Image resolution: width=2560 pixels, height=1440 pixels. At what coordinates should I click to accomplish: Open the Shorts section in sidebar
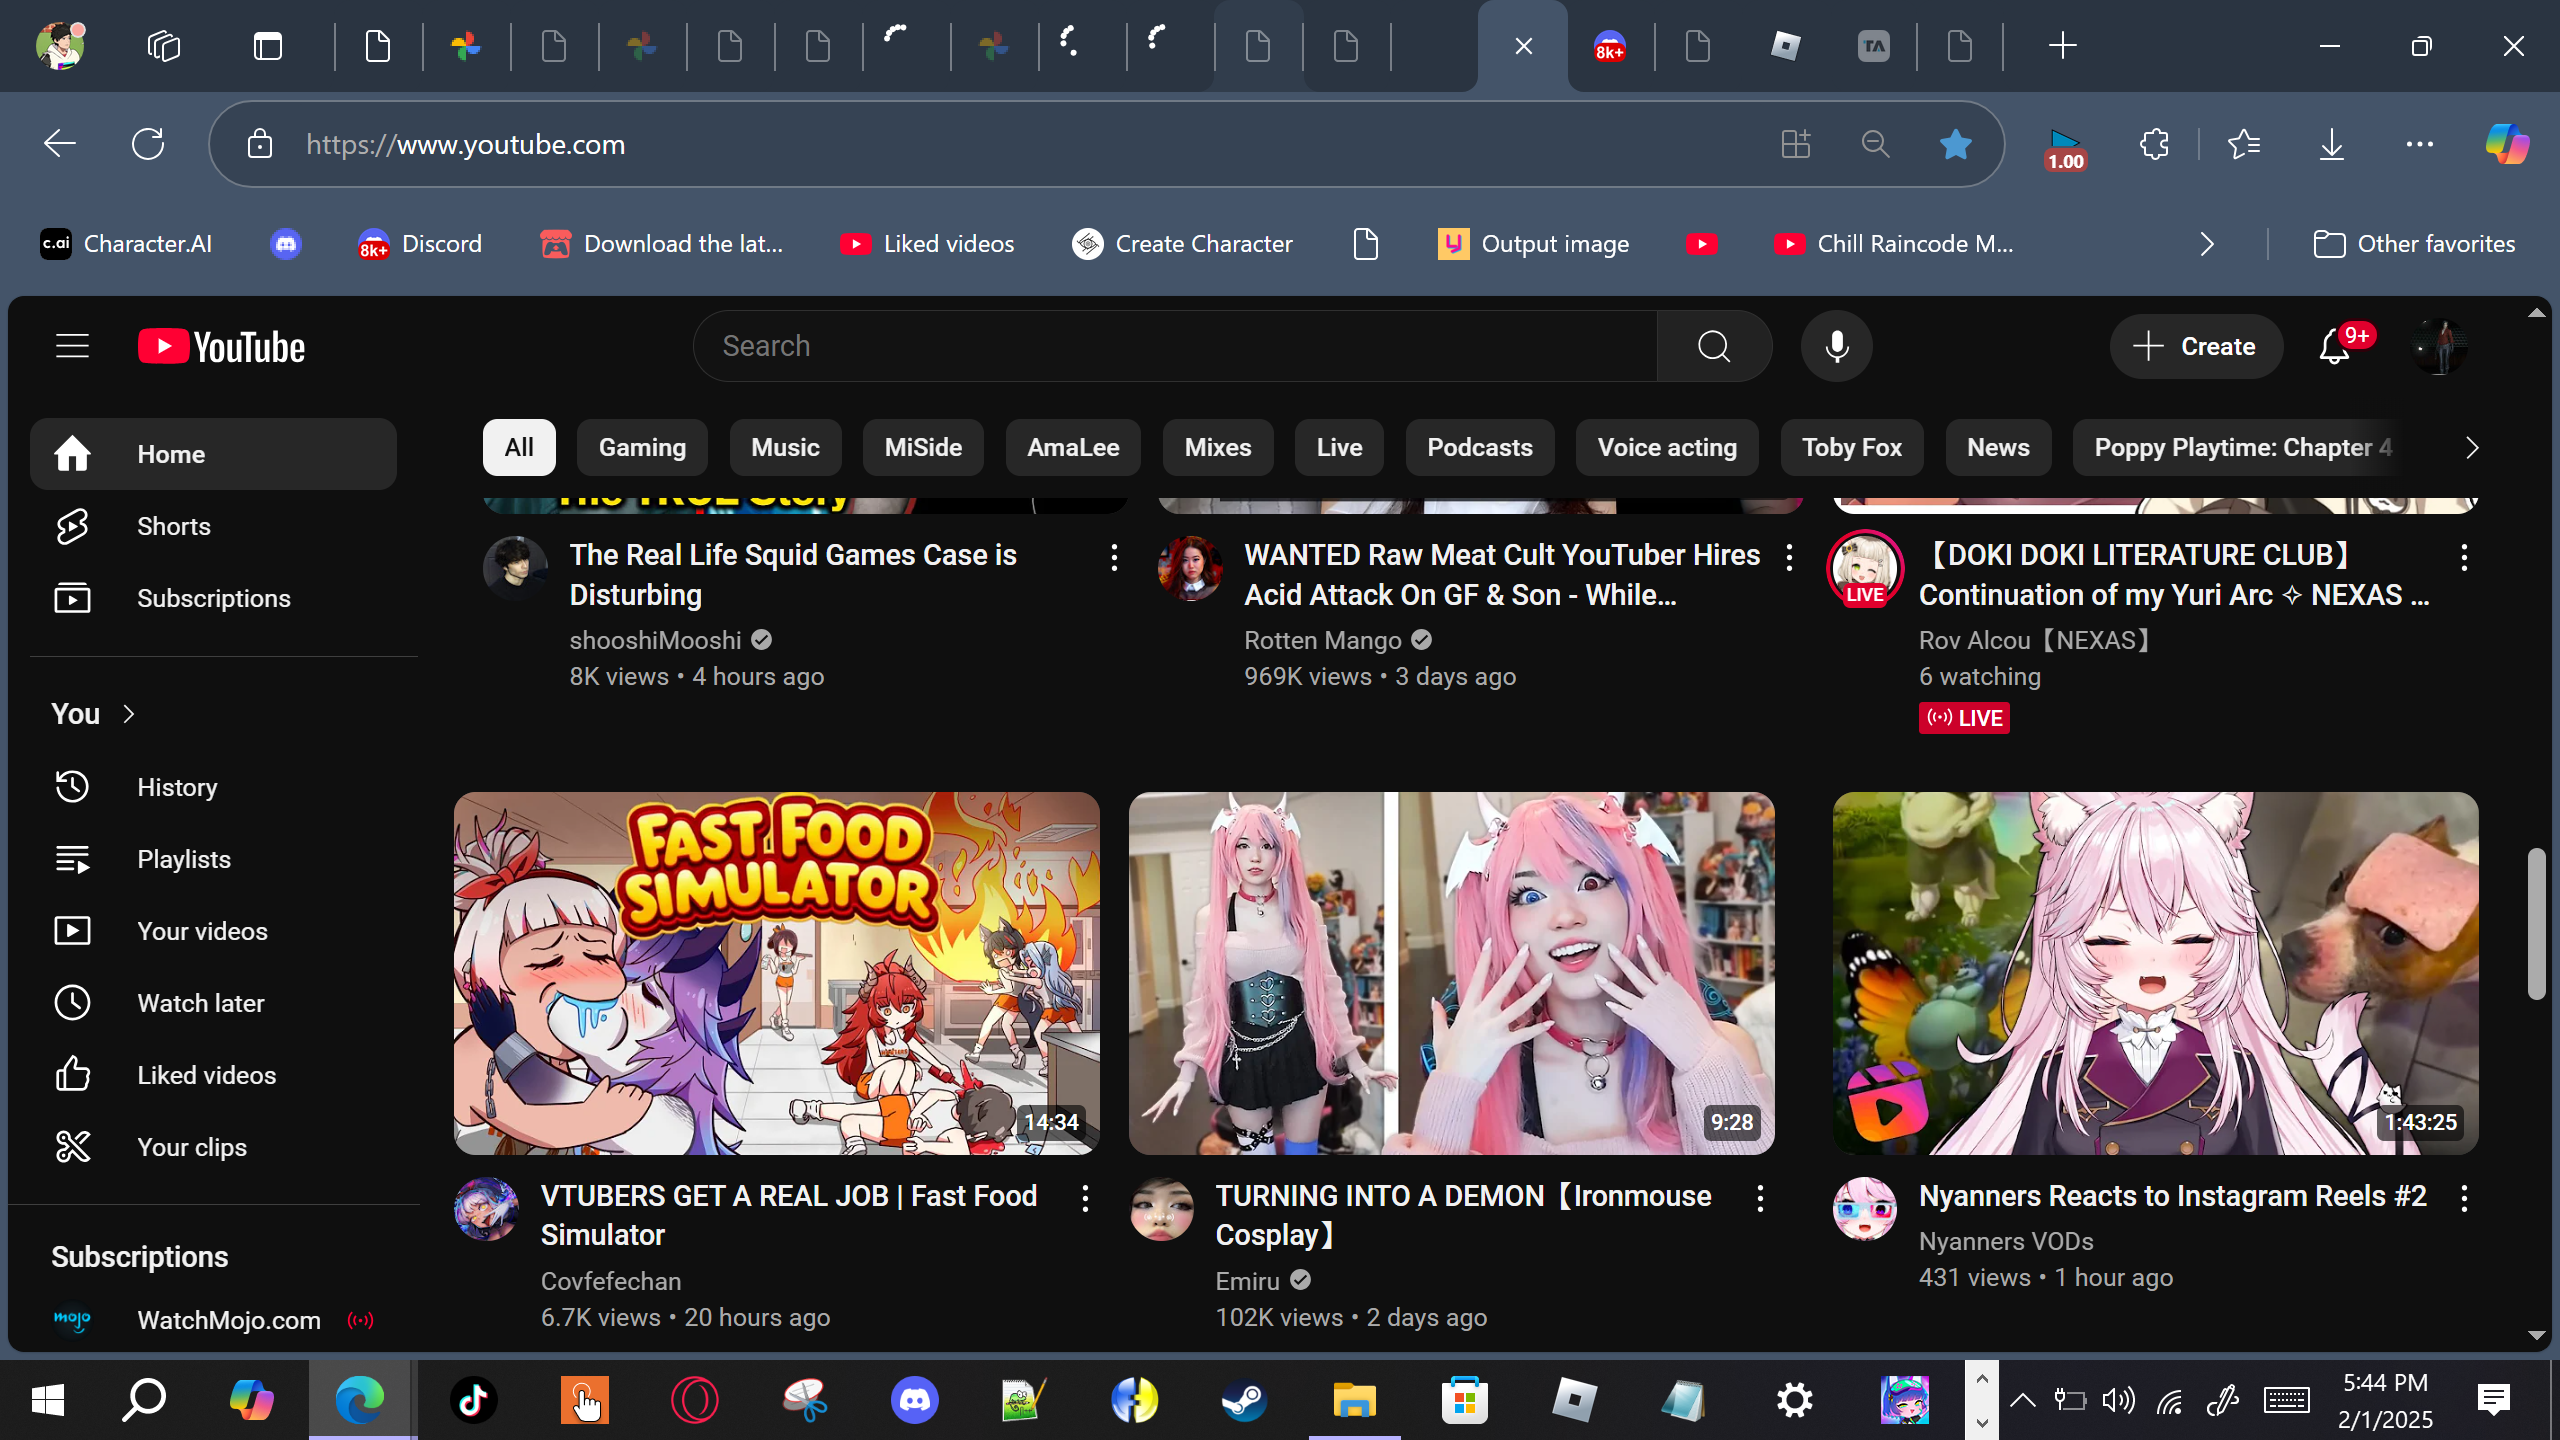click(174, 526)
